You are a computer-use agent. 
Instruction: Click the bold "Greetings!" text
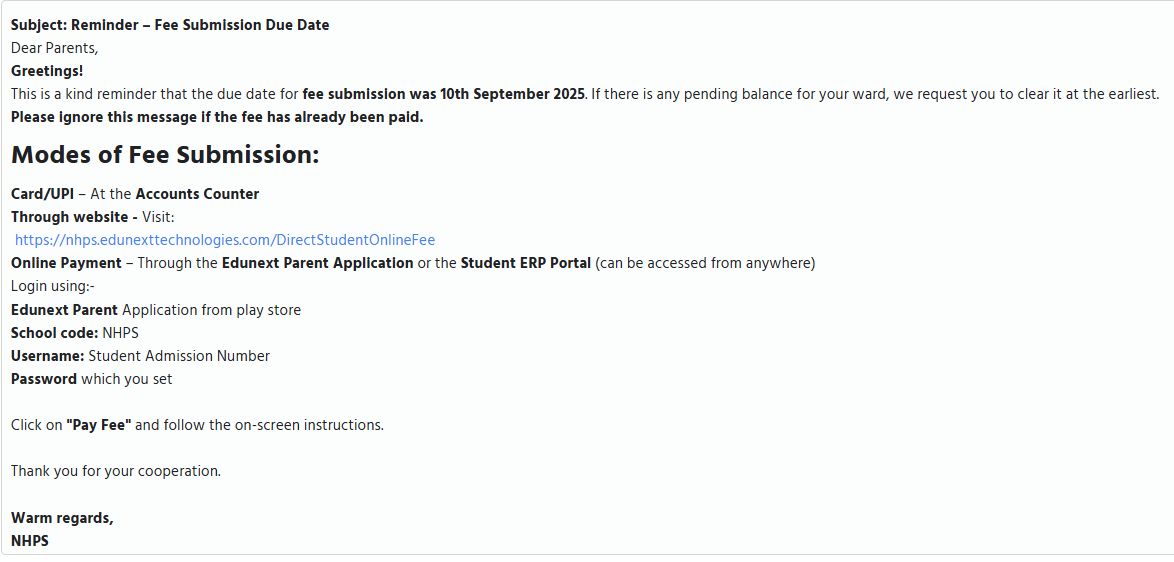pyautogui.click(x=47, y=71)
